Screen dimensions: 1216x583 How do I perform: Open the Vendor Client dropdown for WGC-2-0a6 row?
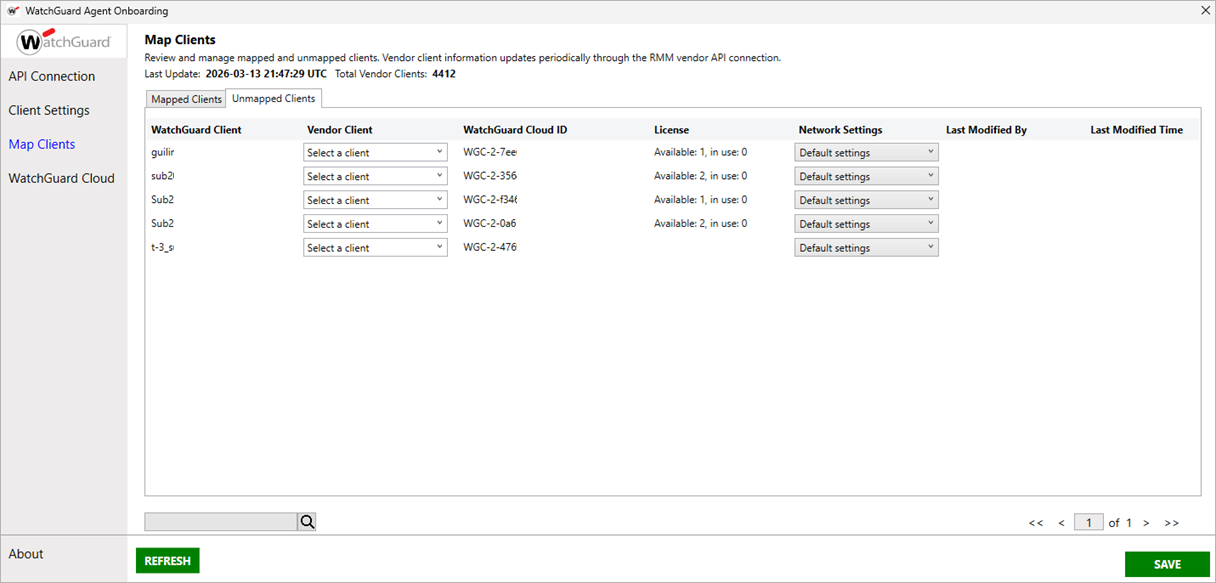tap(375, 224)
